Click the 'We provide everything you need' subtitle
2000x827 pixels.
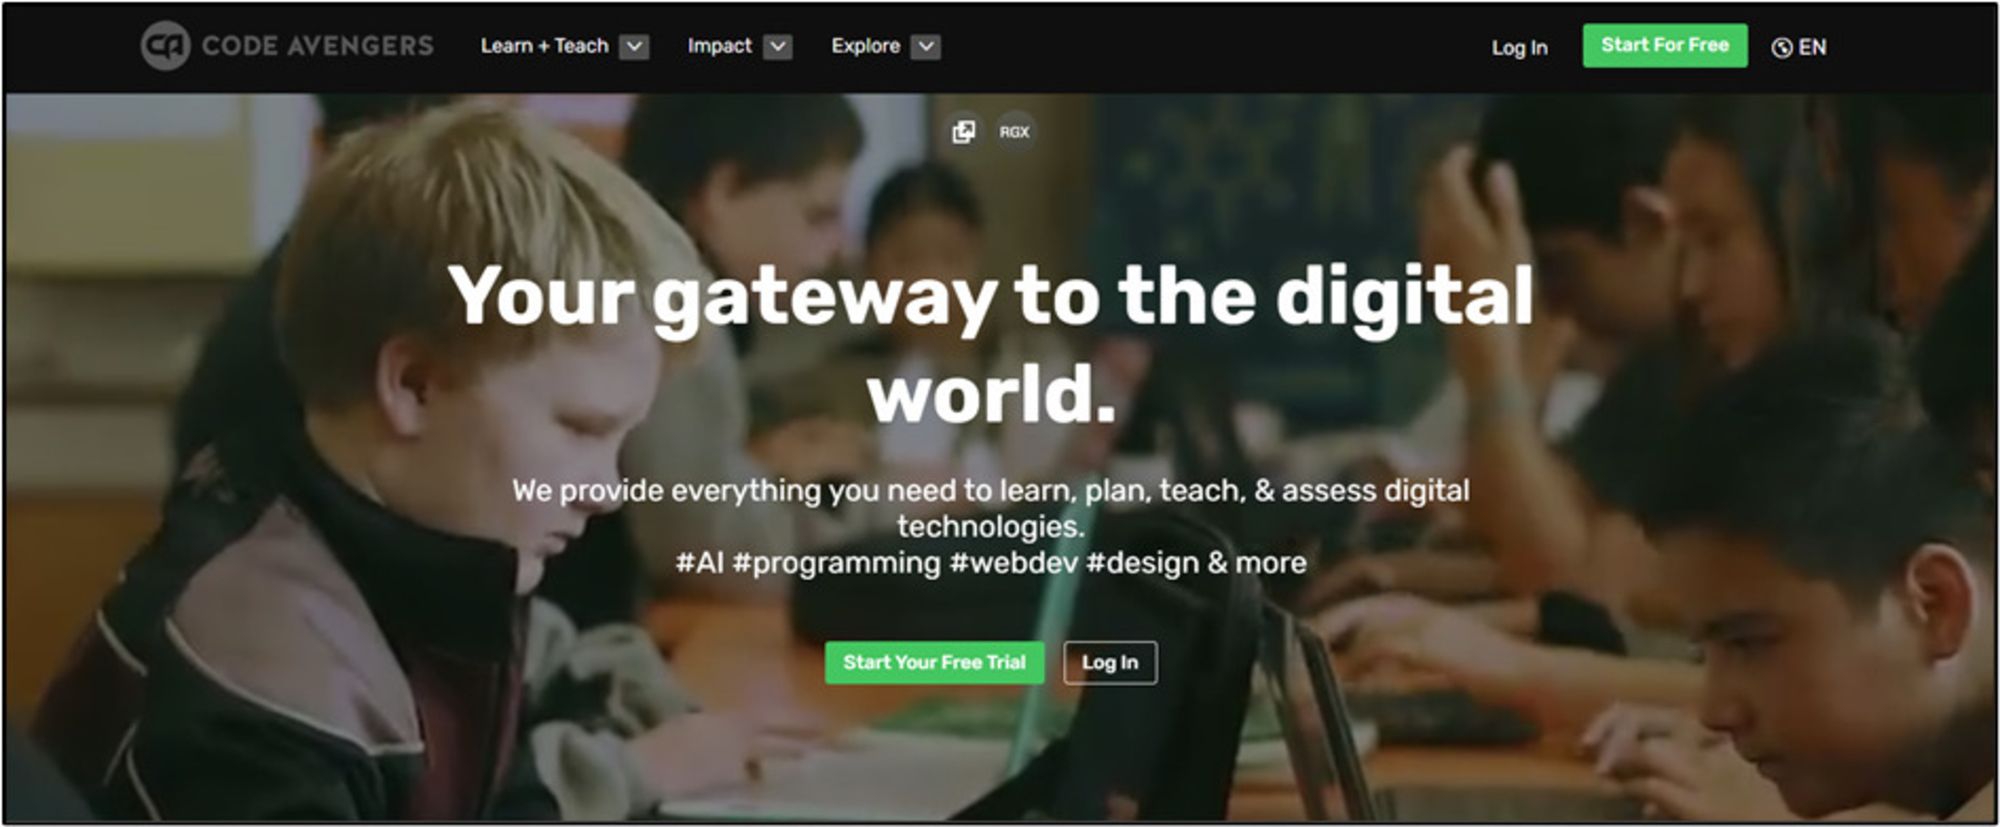991,508
